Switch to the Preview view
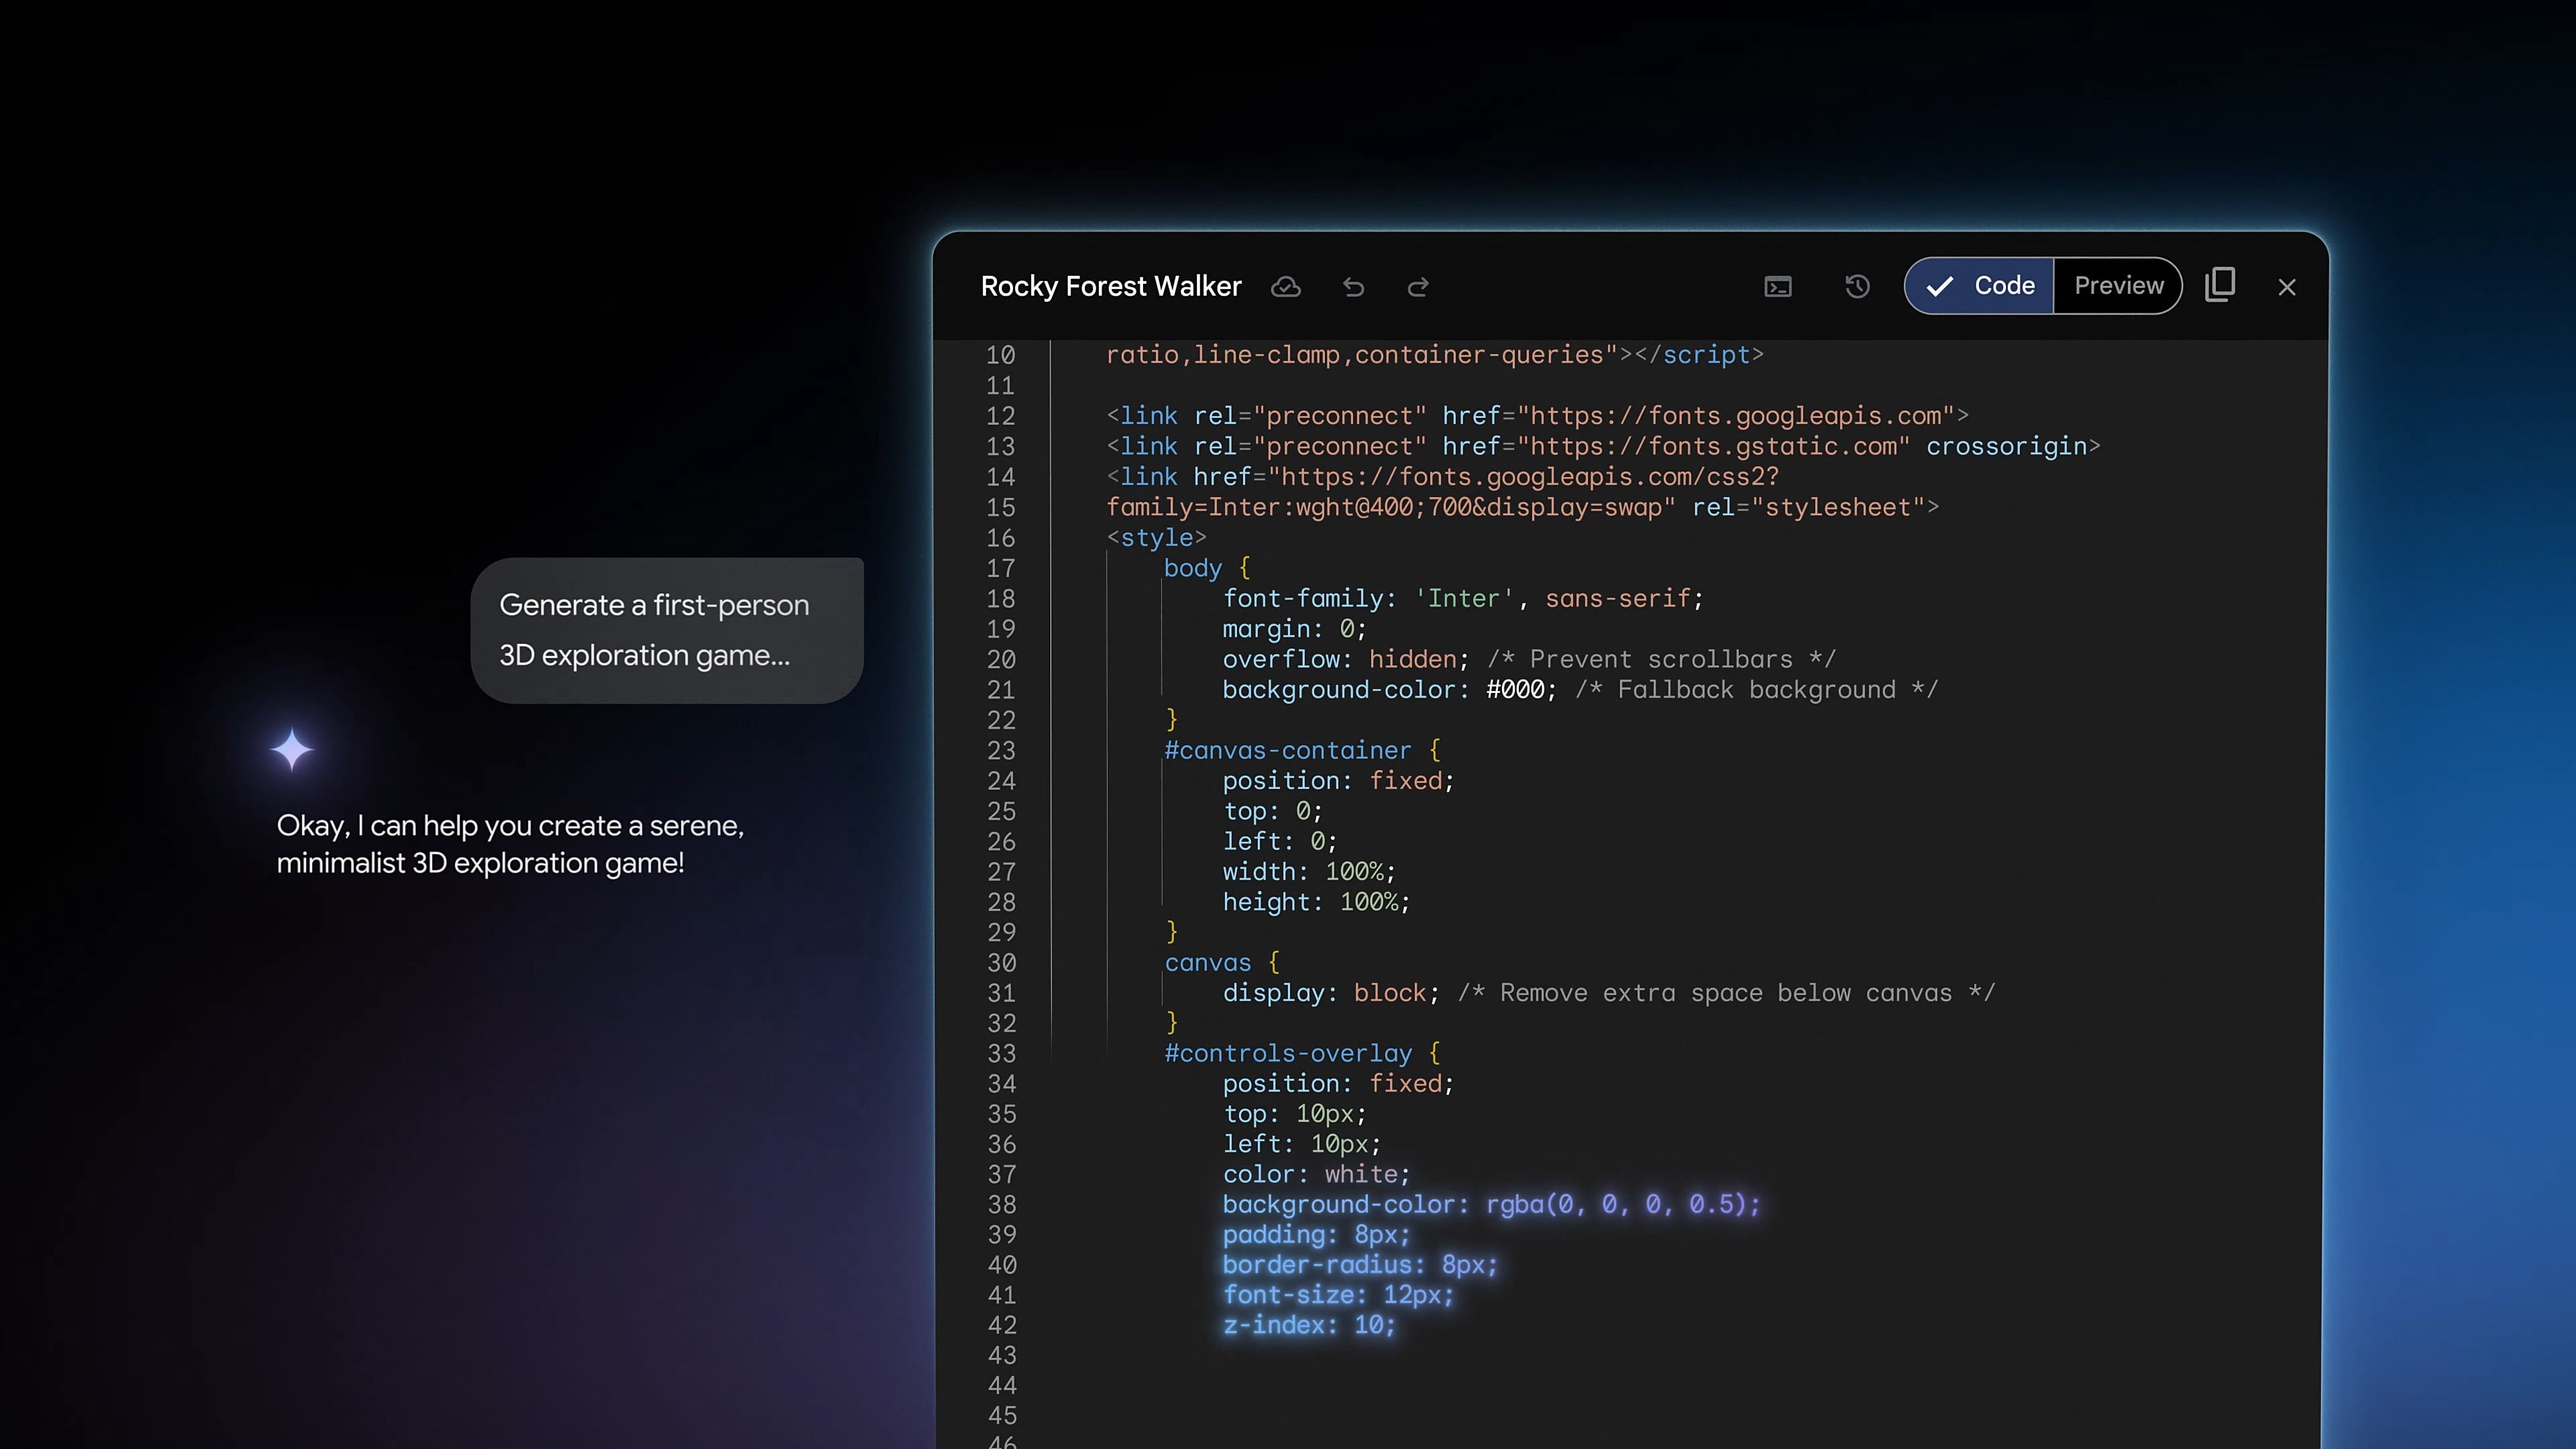 [x=2118, y=286]
